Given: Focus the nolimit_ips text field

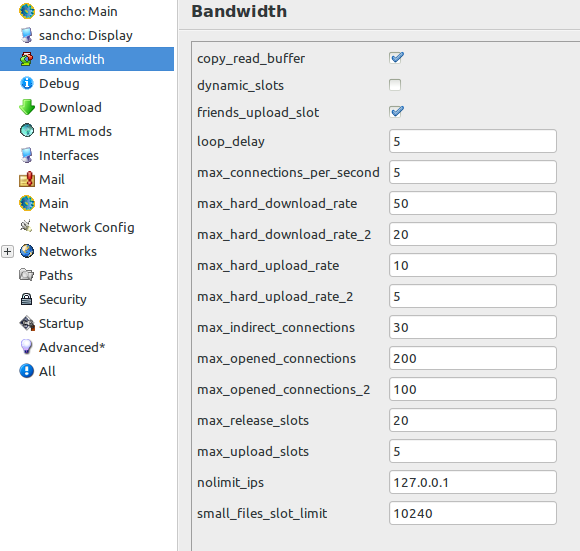Looking at the screenshot, I should (473, 482).
